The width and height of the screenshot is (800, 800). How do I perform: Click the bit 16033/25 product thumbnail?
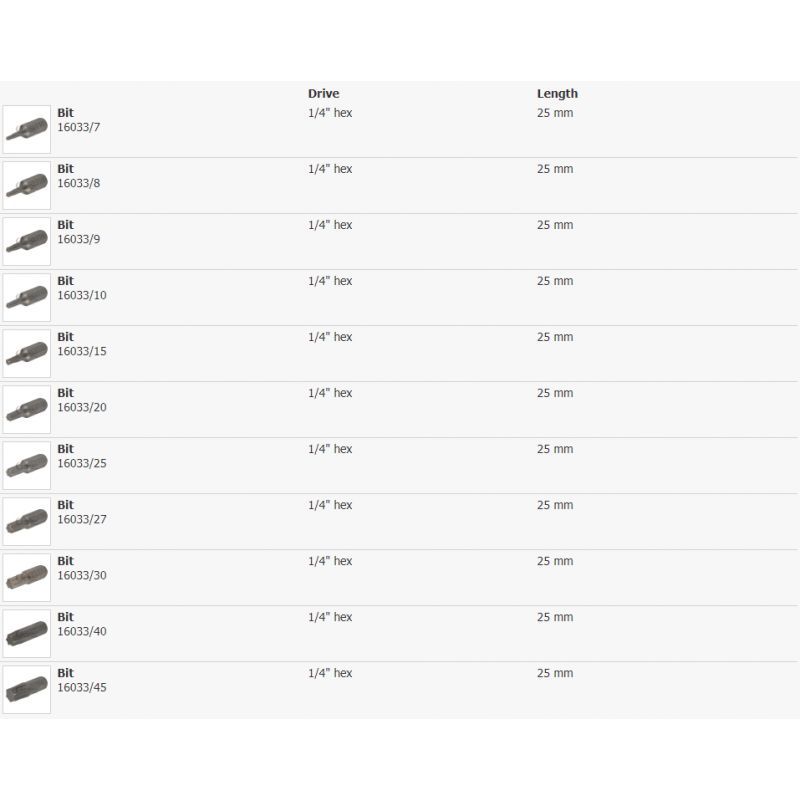[x=26, y=466]
